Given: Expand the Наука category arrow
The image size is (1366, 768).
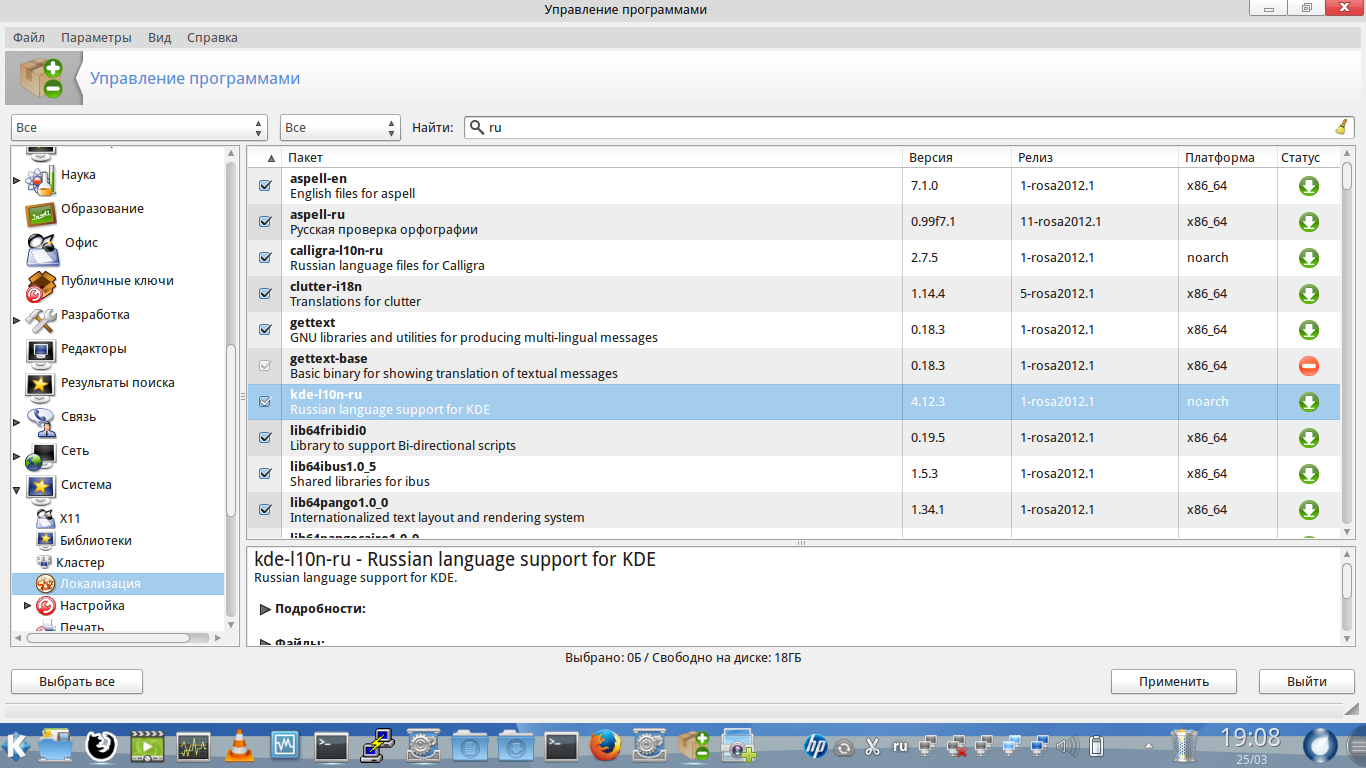Looking at the screenshot, I should coord(16,181).
